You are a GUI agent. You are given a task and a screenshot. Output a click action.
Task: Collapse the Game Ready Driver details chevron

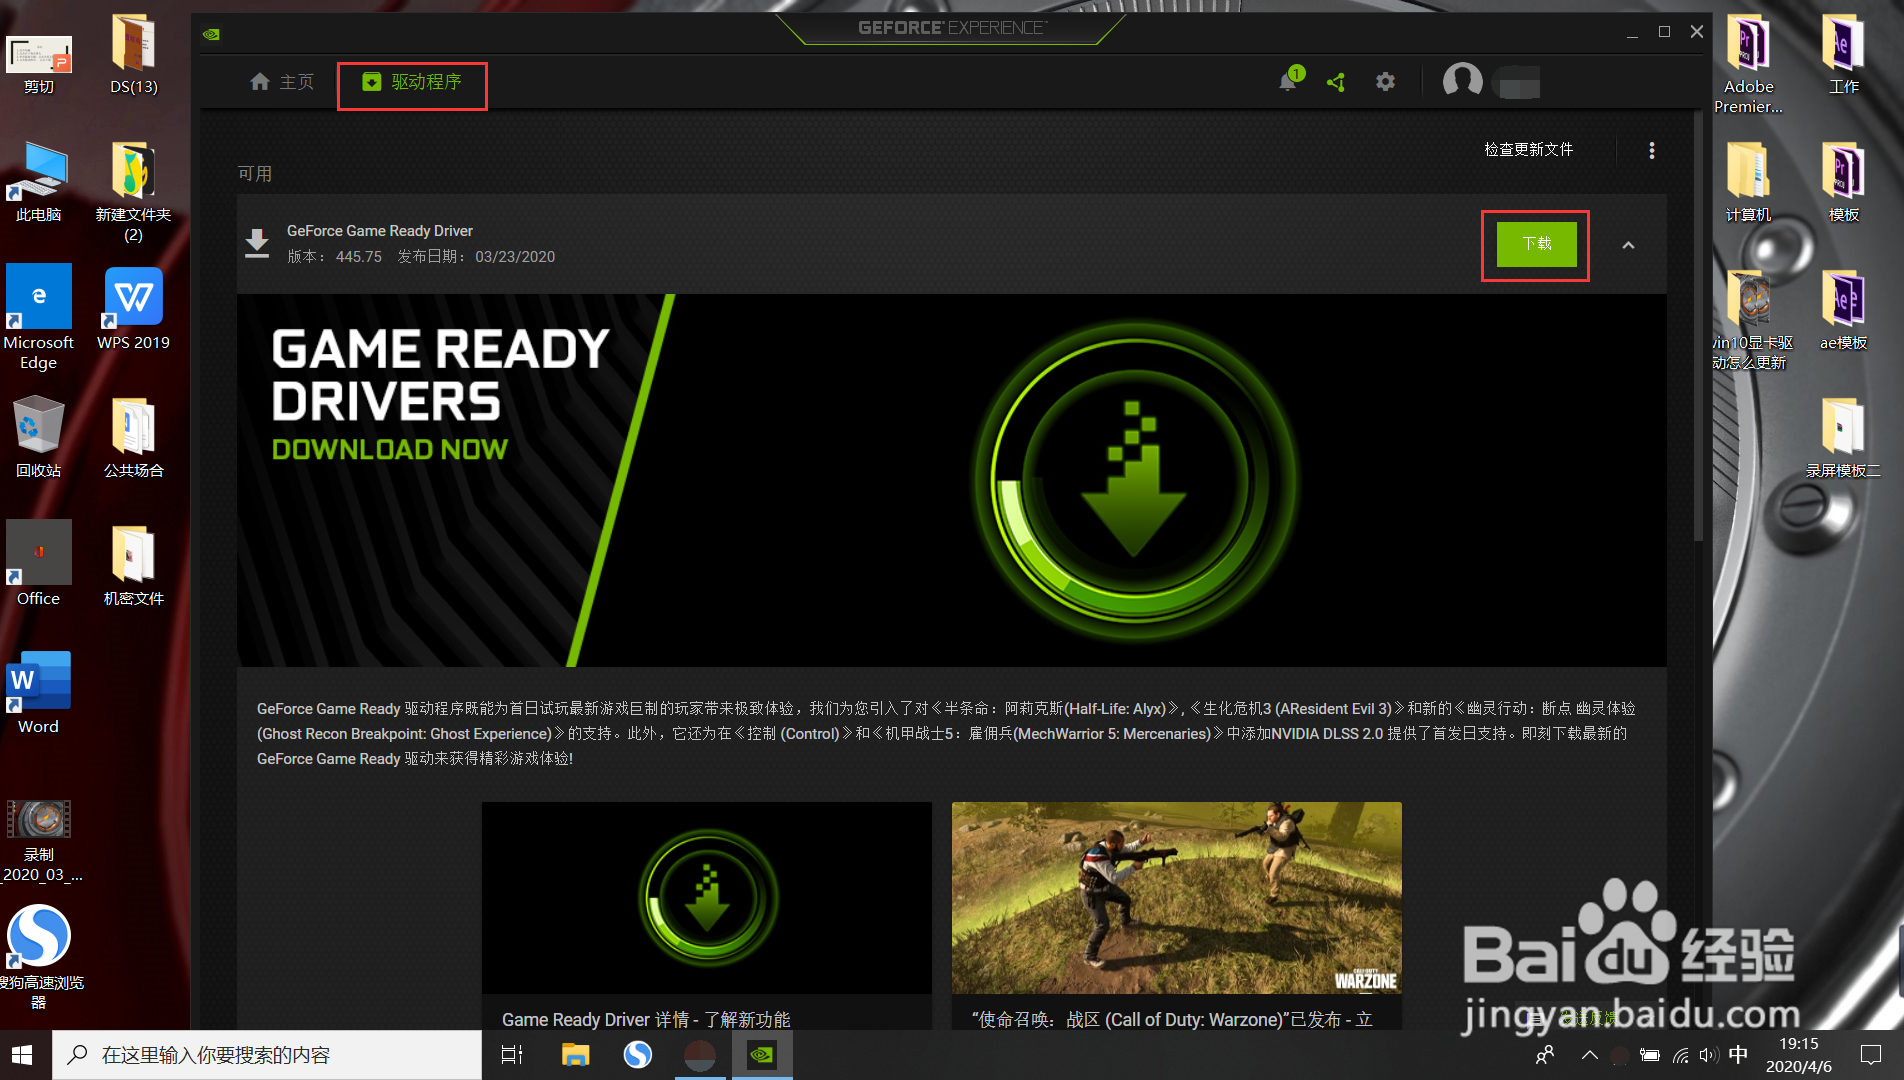point(1628,245)
